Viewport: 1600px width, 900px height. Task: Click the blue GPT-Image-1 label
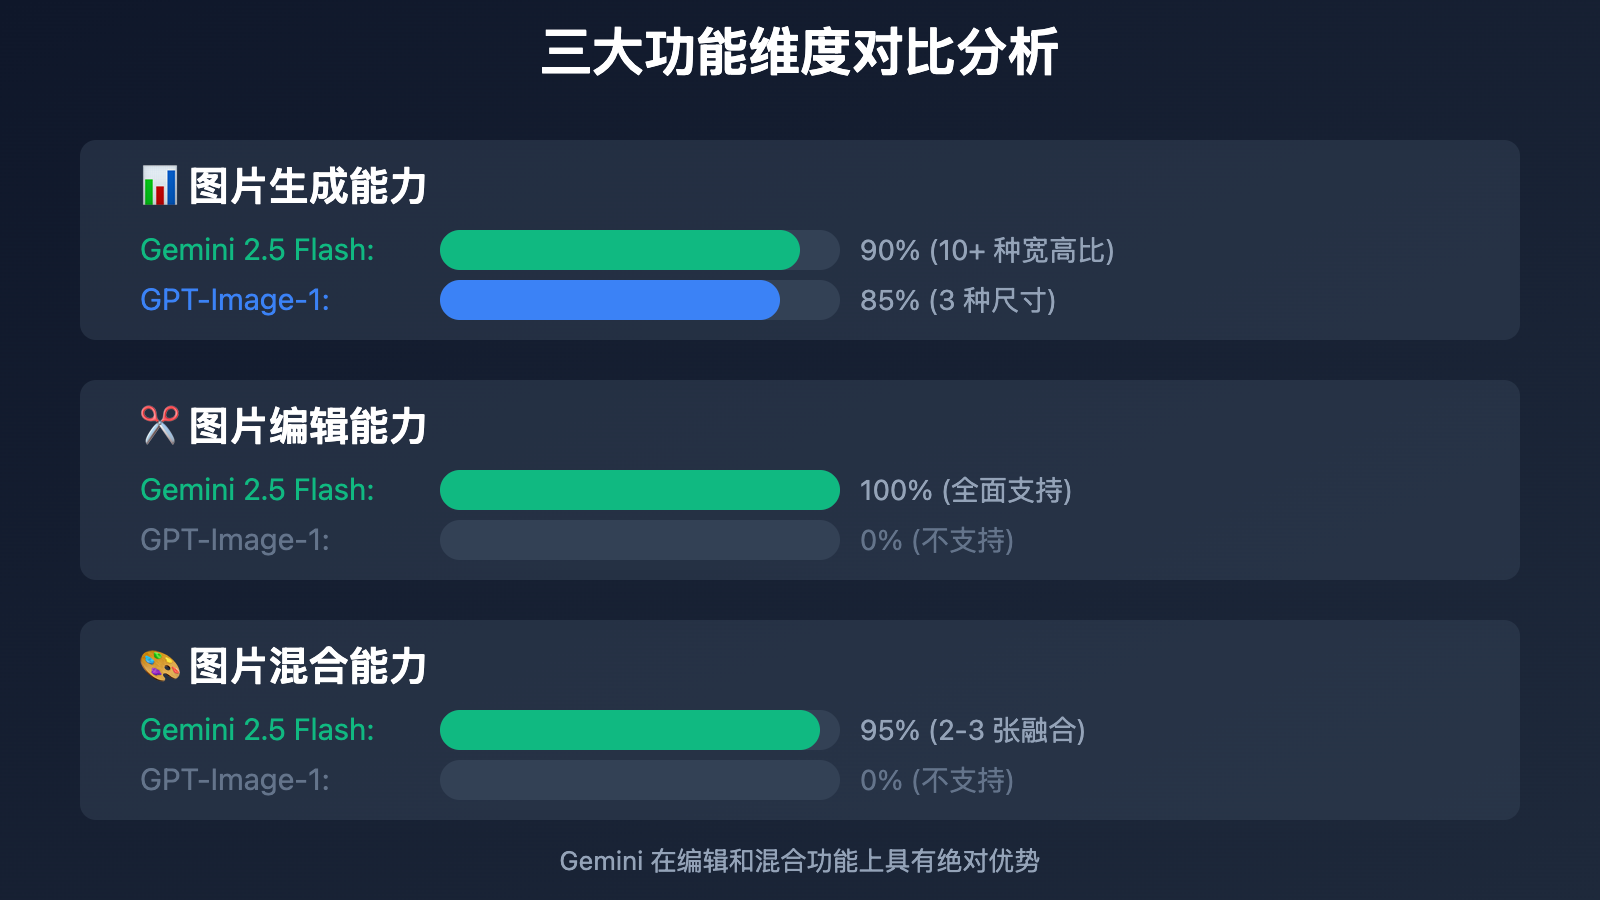pyautogui.click(x=235, y=300)
